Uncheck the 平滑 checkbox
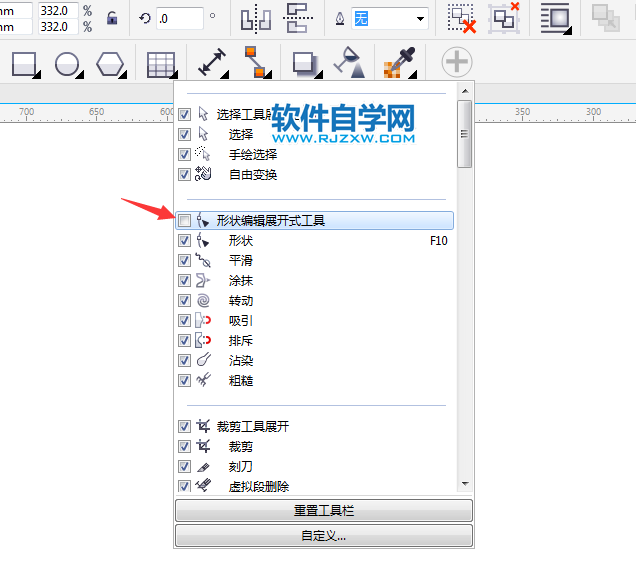 [184, 260]
